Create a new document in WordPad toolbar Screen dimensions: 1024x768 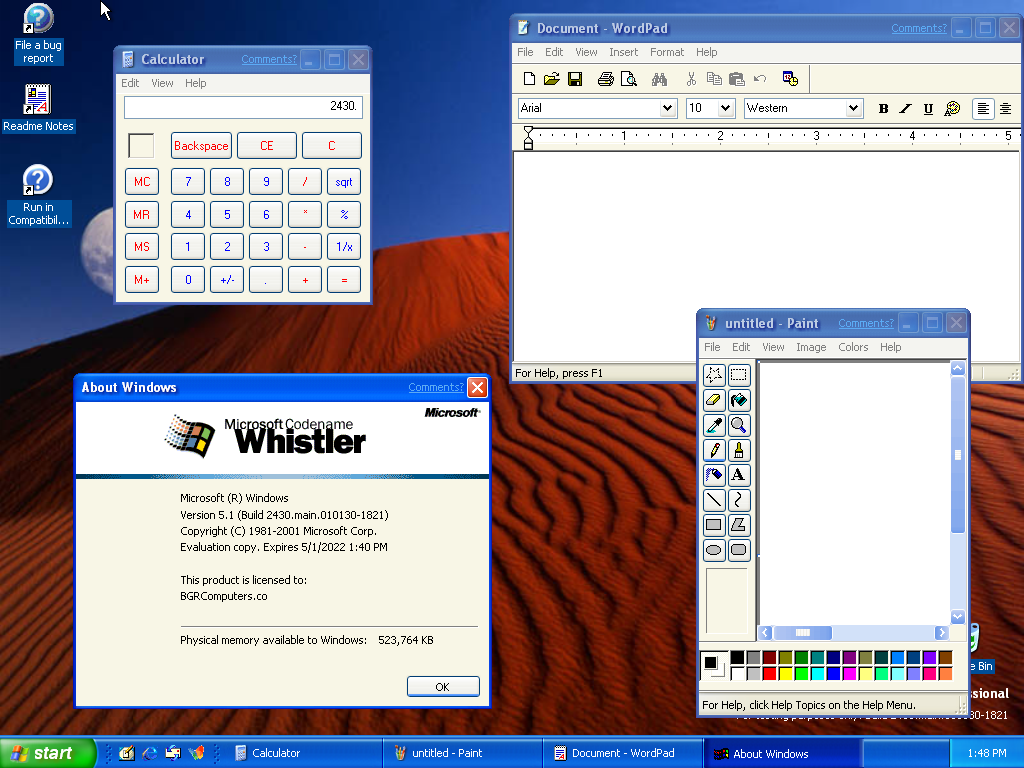click(x=529, y=79)
